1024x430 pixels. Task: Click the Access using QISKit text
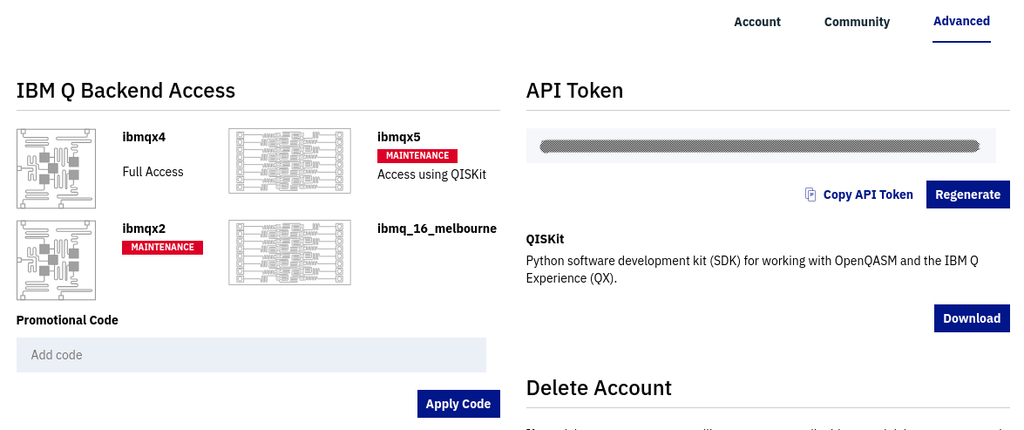click(x=432, y=174)
